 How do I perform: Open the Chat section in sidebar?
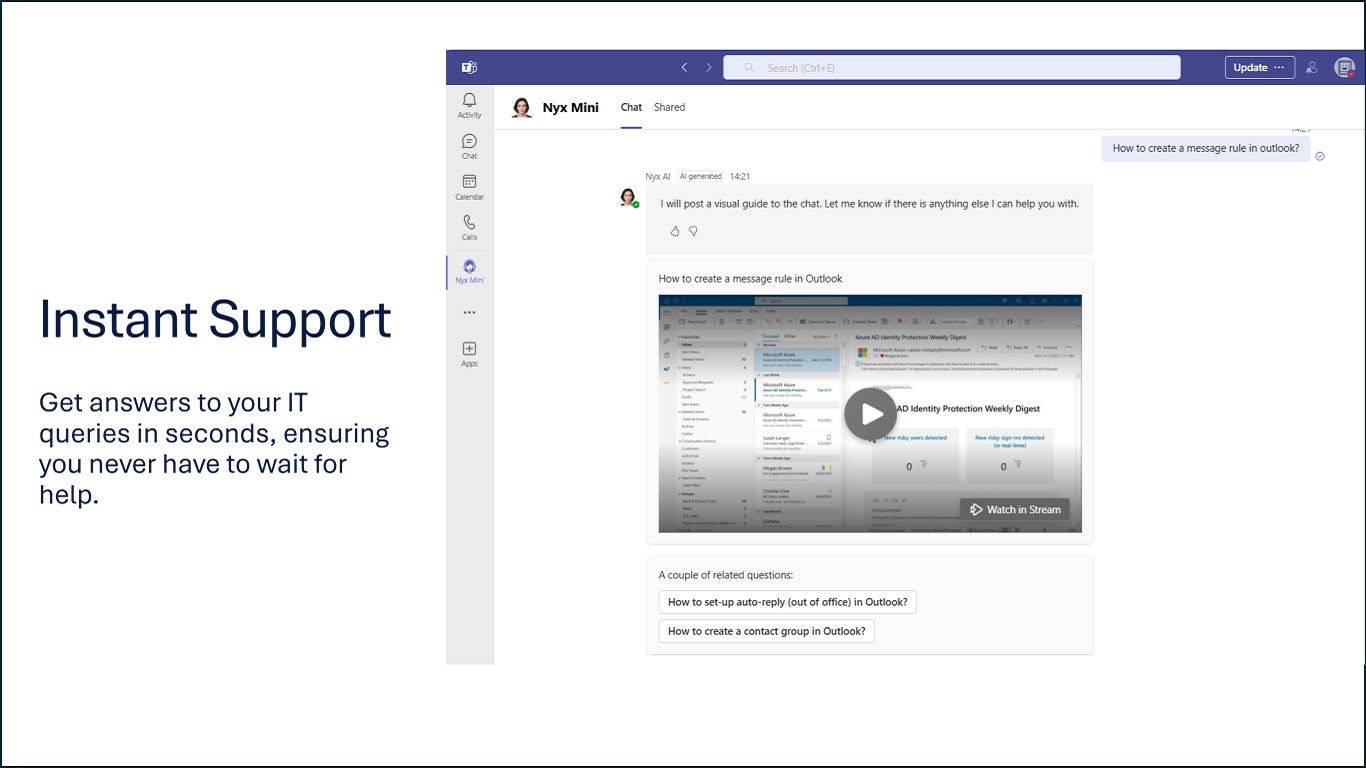(469, 146)
